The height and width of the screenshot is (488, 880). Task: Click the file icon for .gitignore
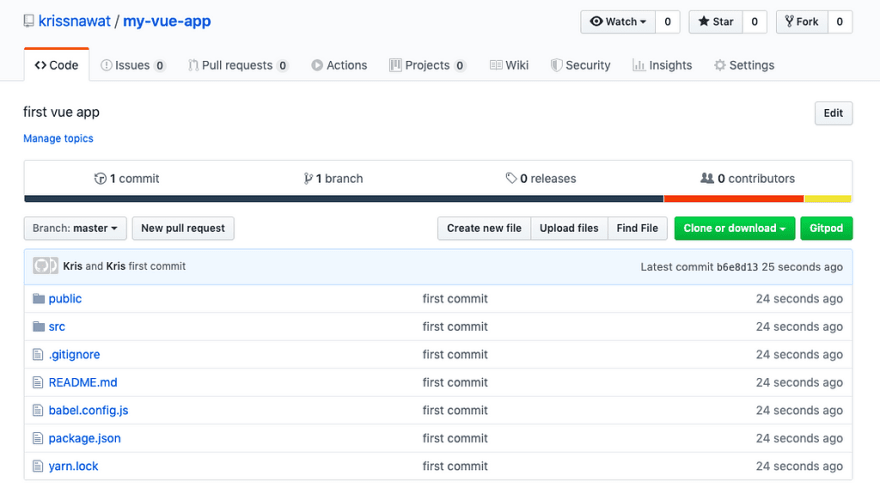pos(38,355)
